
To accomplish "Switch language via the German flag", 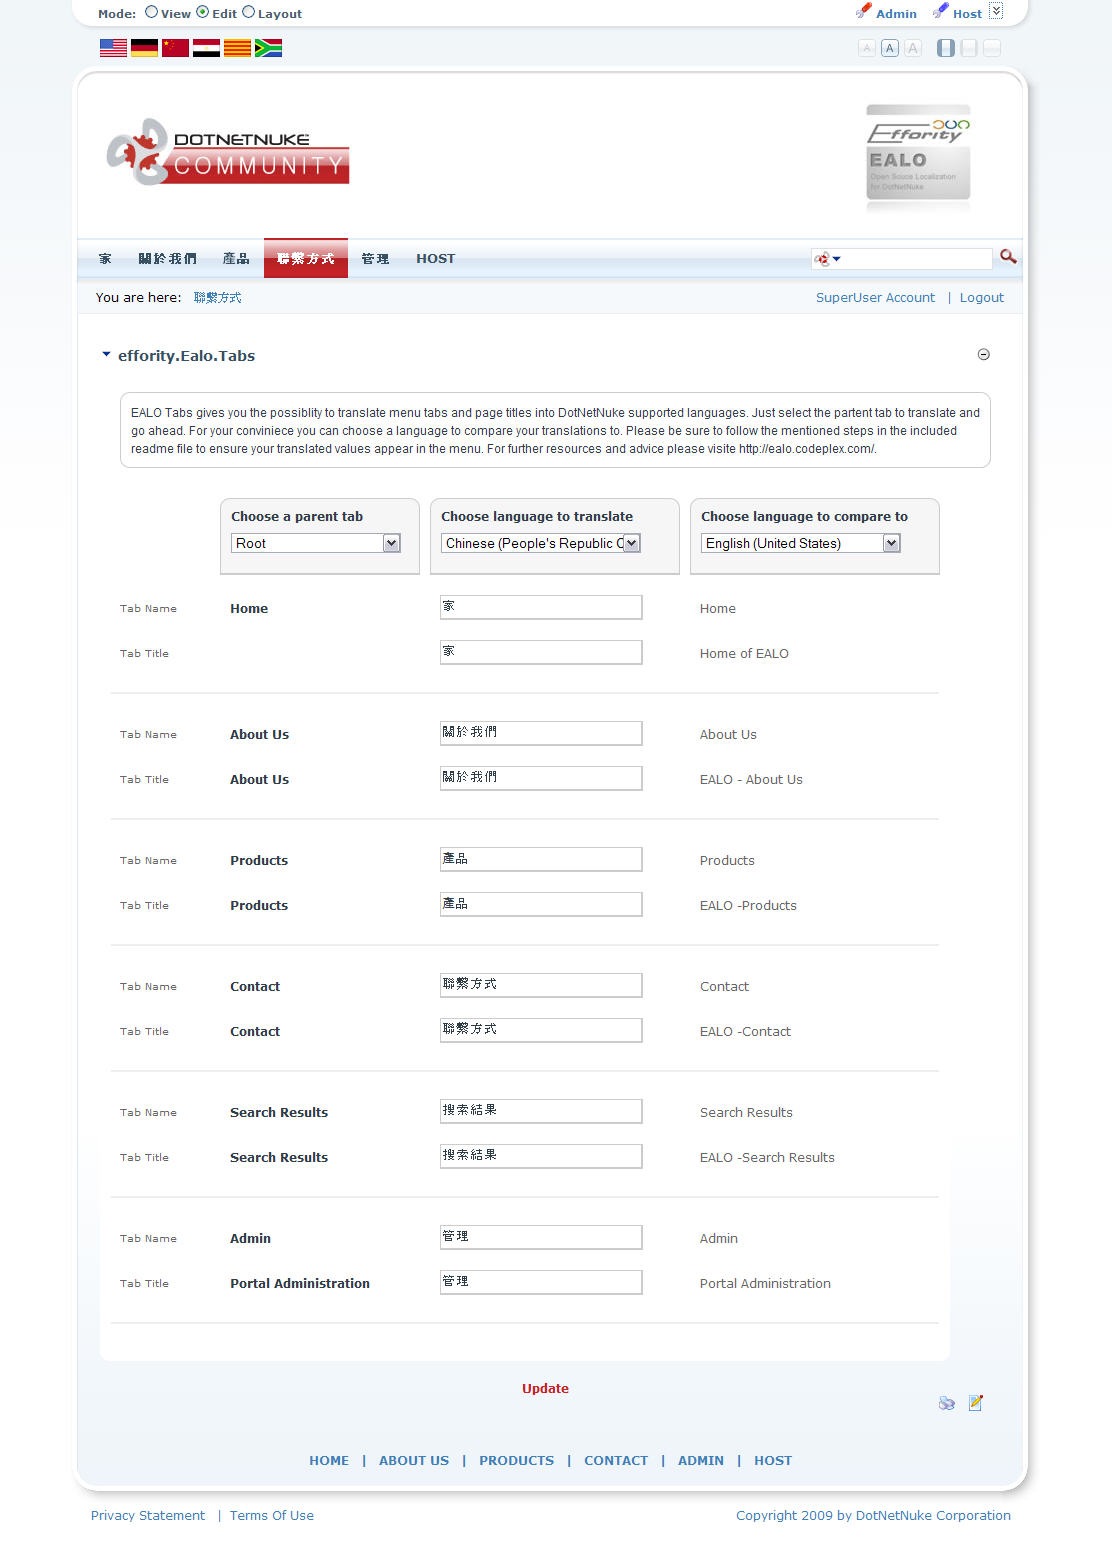I will pos(144,48).
